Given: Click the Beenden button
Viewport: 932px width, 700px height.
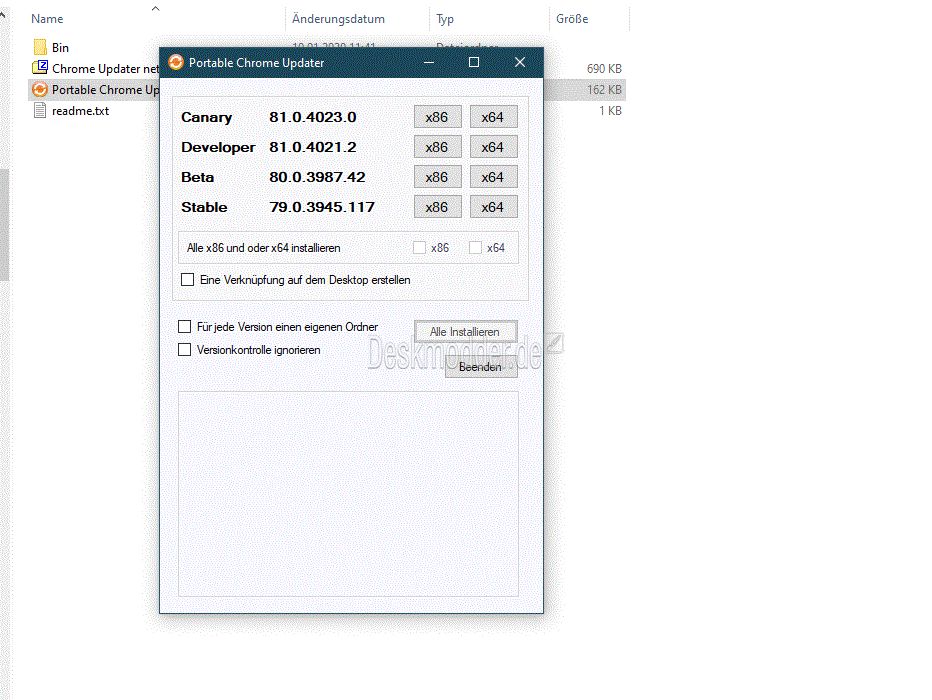Looking at the screenshot, I should point(481,367).
